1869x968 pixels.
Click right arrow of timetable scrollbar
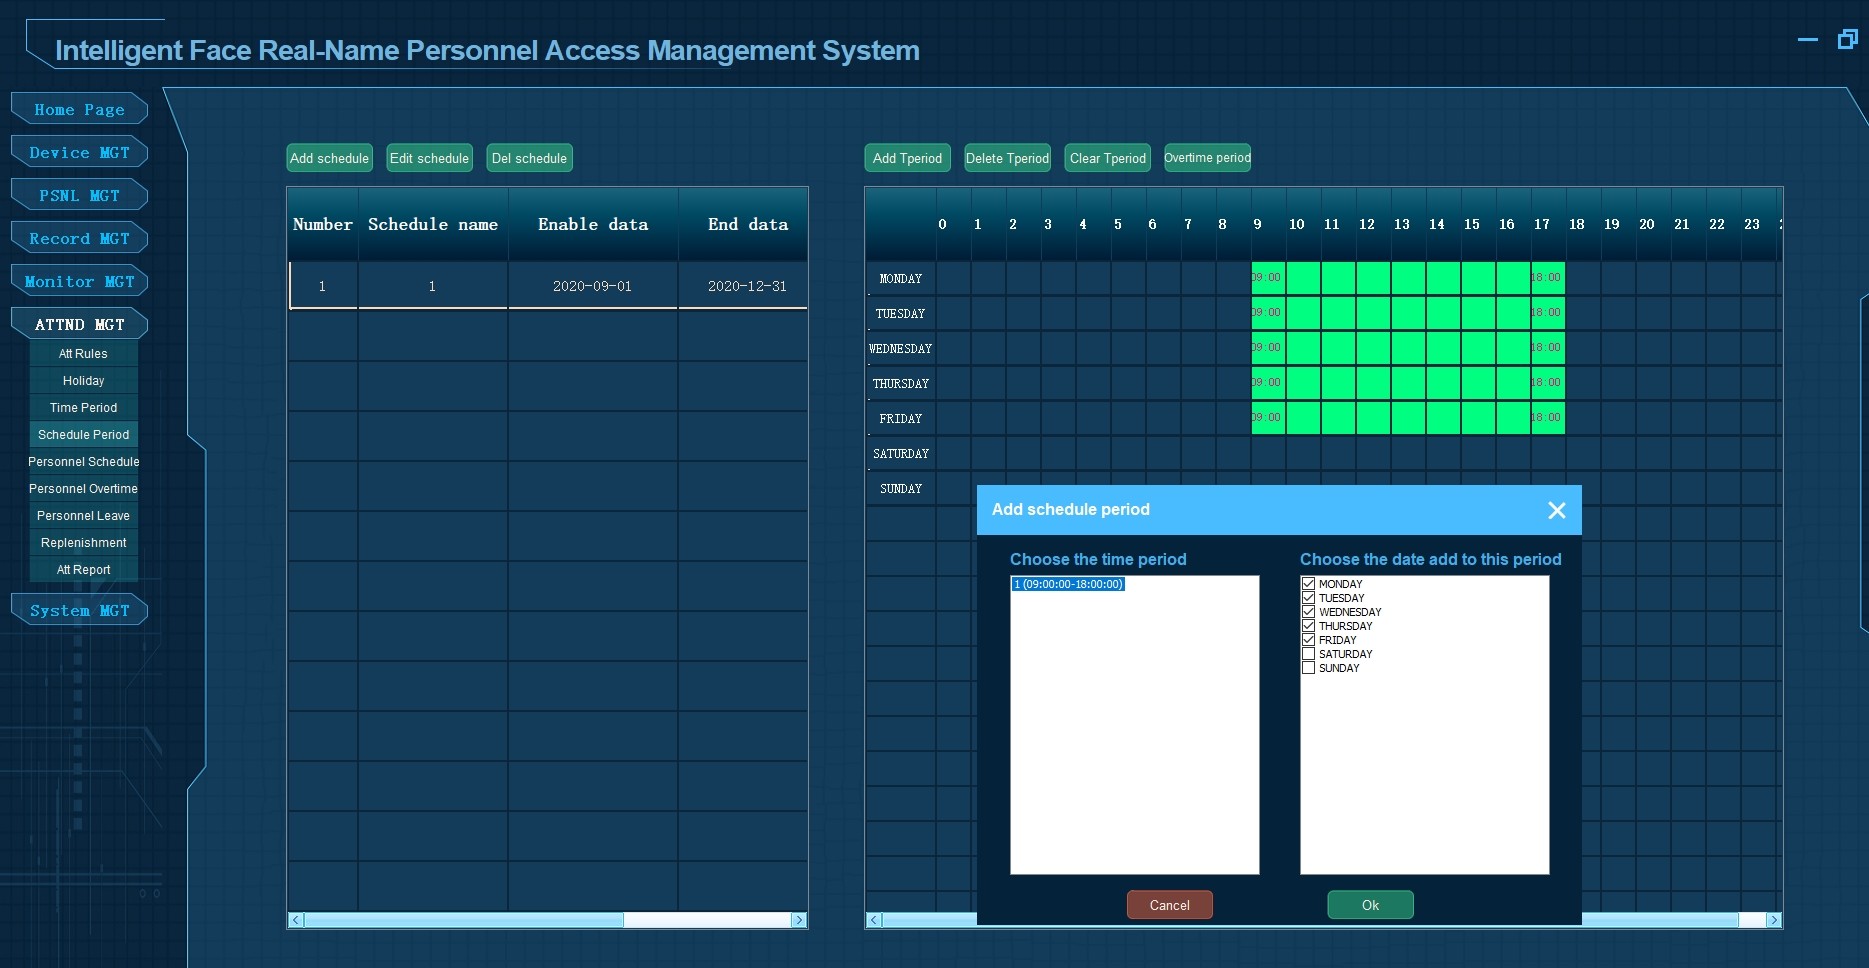click(1773, 920)
